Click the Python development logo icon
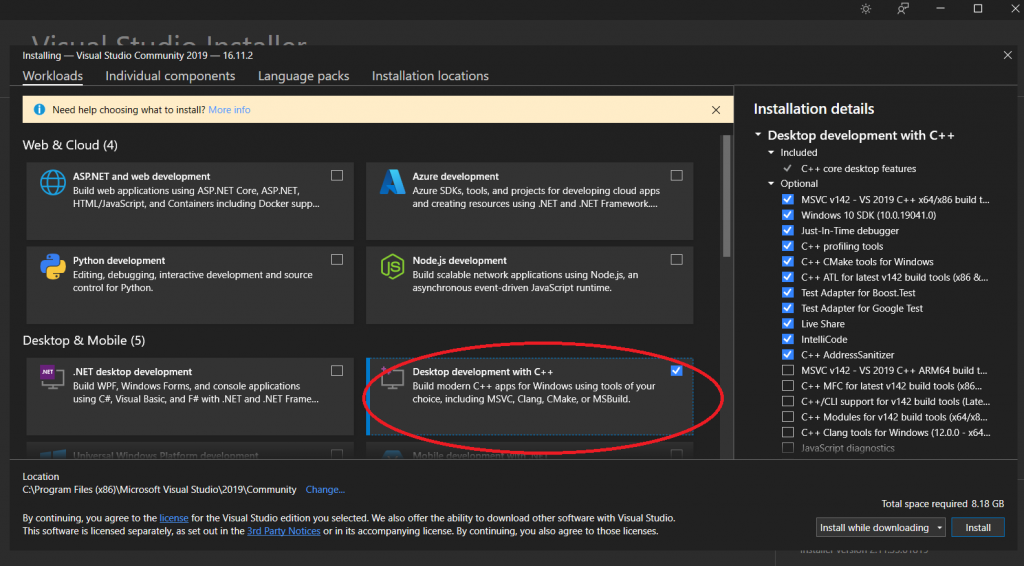 point(52,266)
